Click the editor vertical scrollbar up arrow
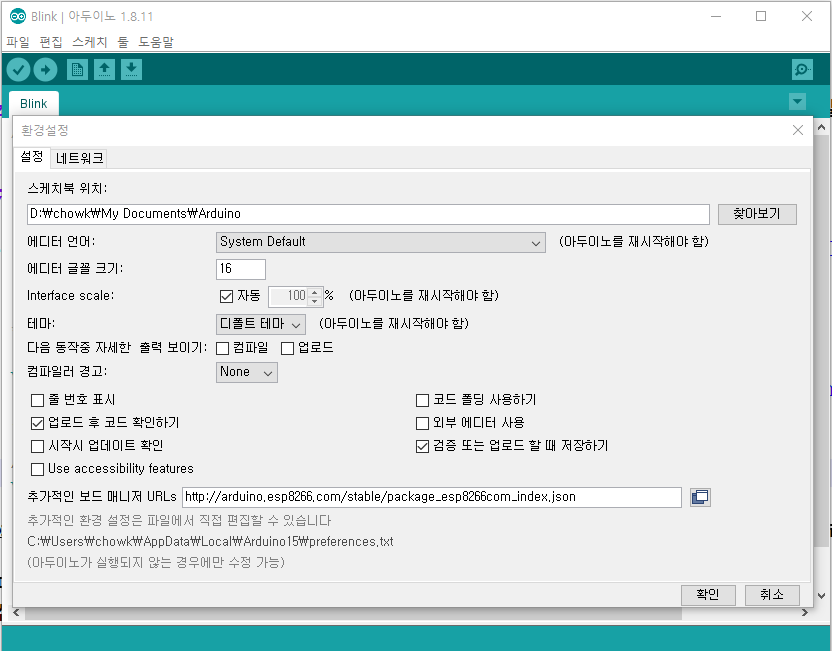 click(x=821, y=127)
